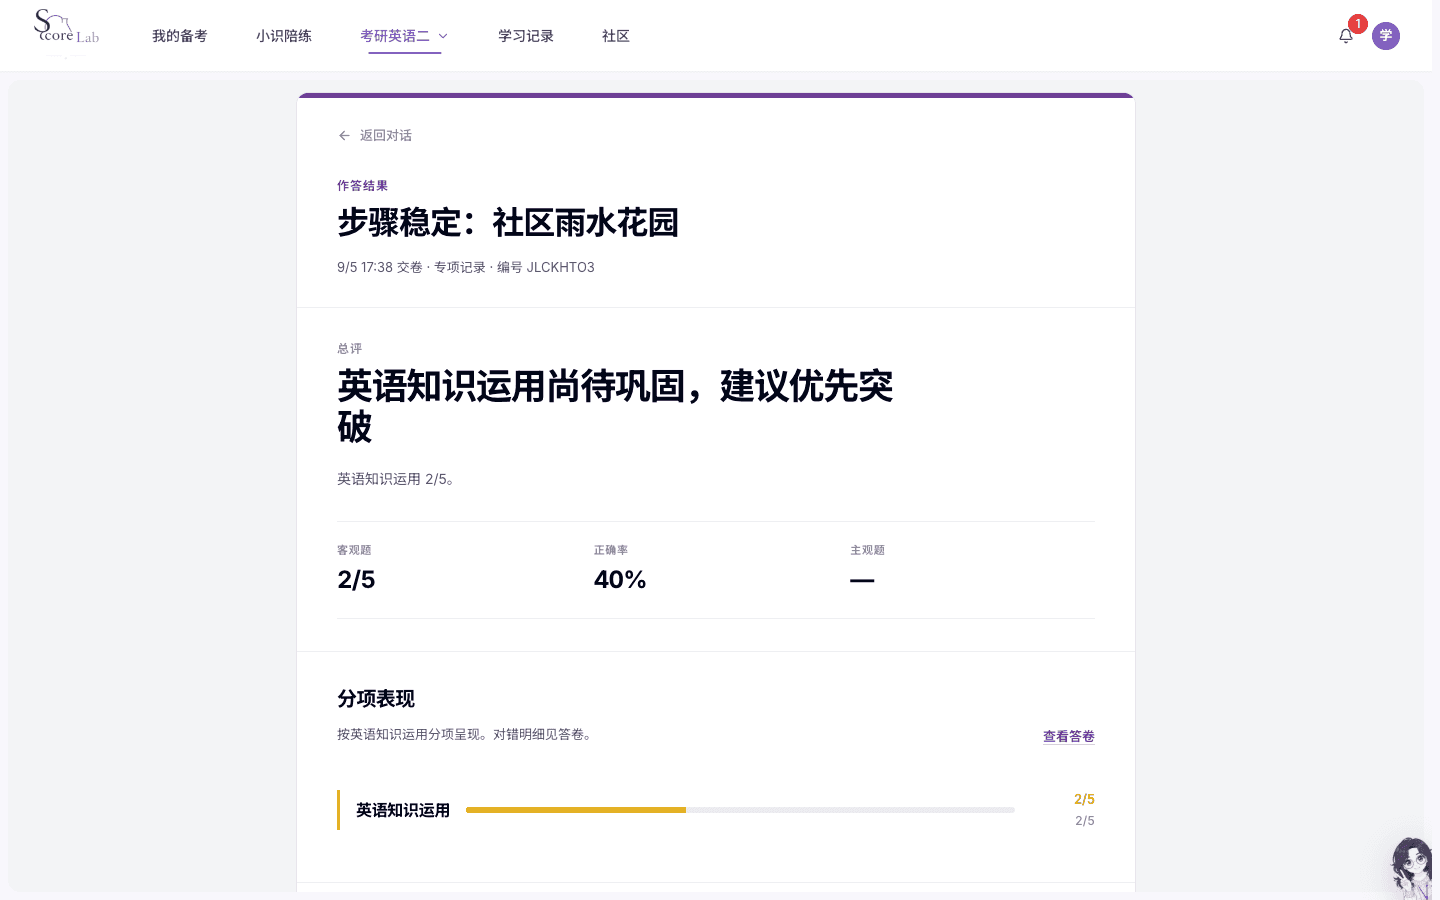1440x900 pixels.
Task: Click the 英语知识运用 row label
Action: (403, 810)
